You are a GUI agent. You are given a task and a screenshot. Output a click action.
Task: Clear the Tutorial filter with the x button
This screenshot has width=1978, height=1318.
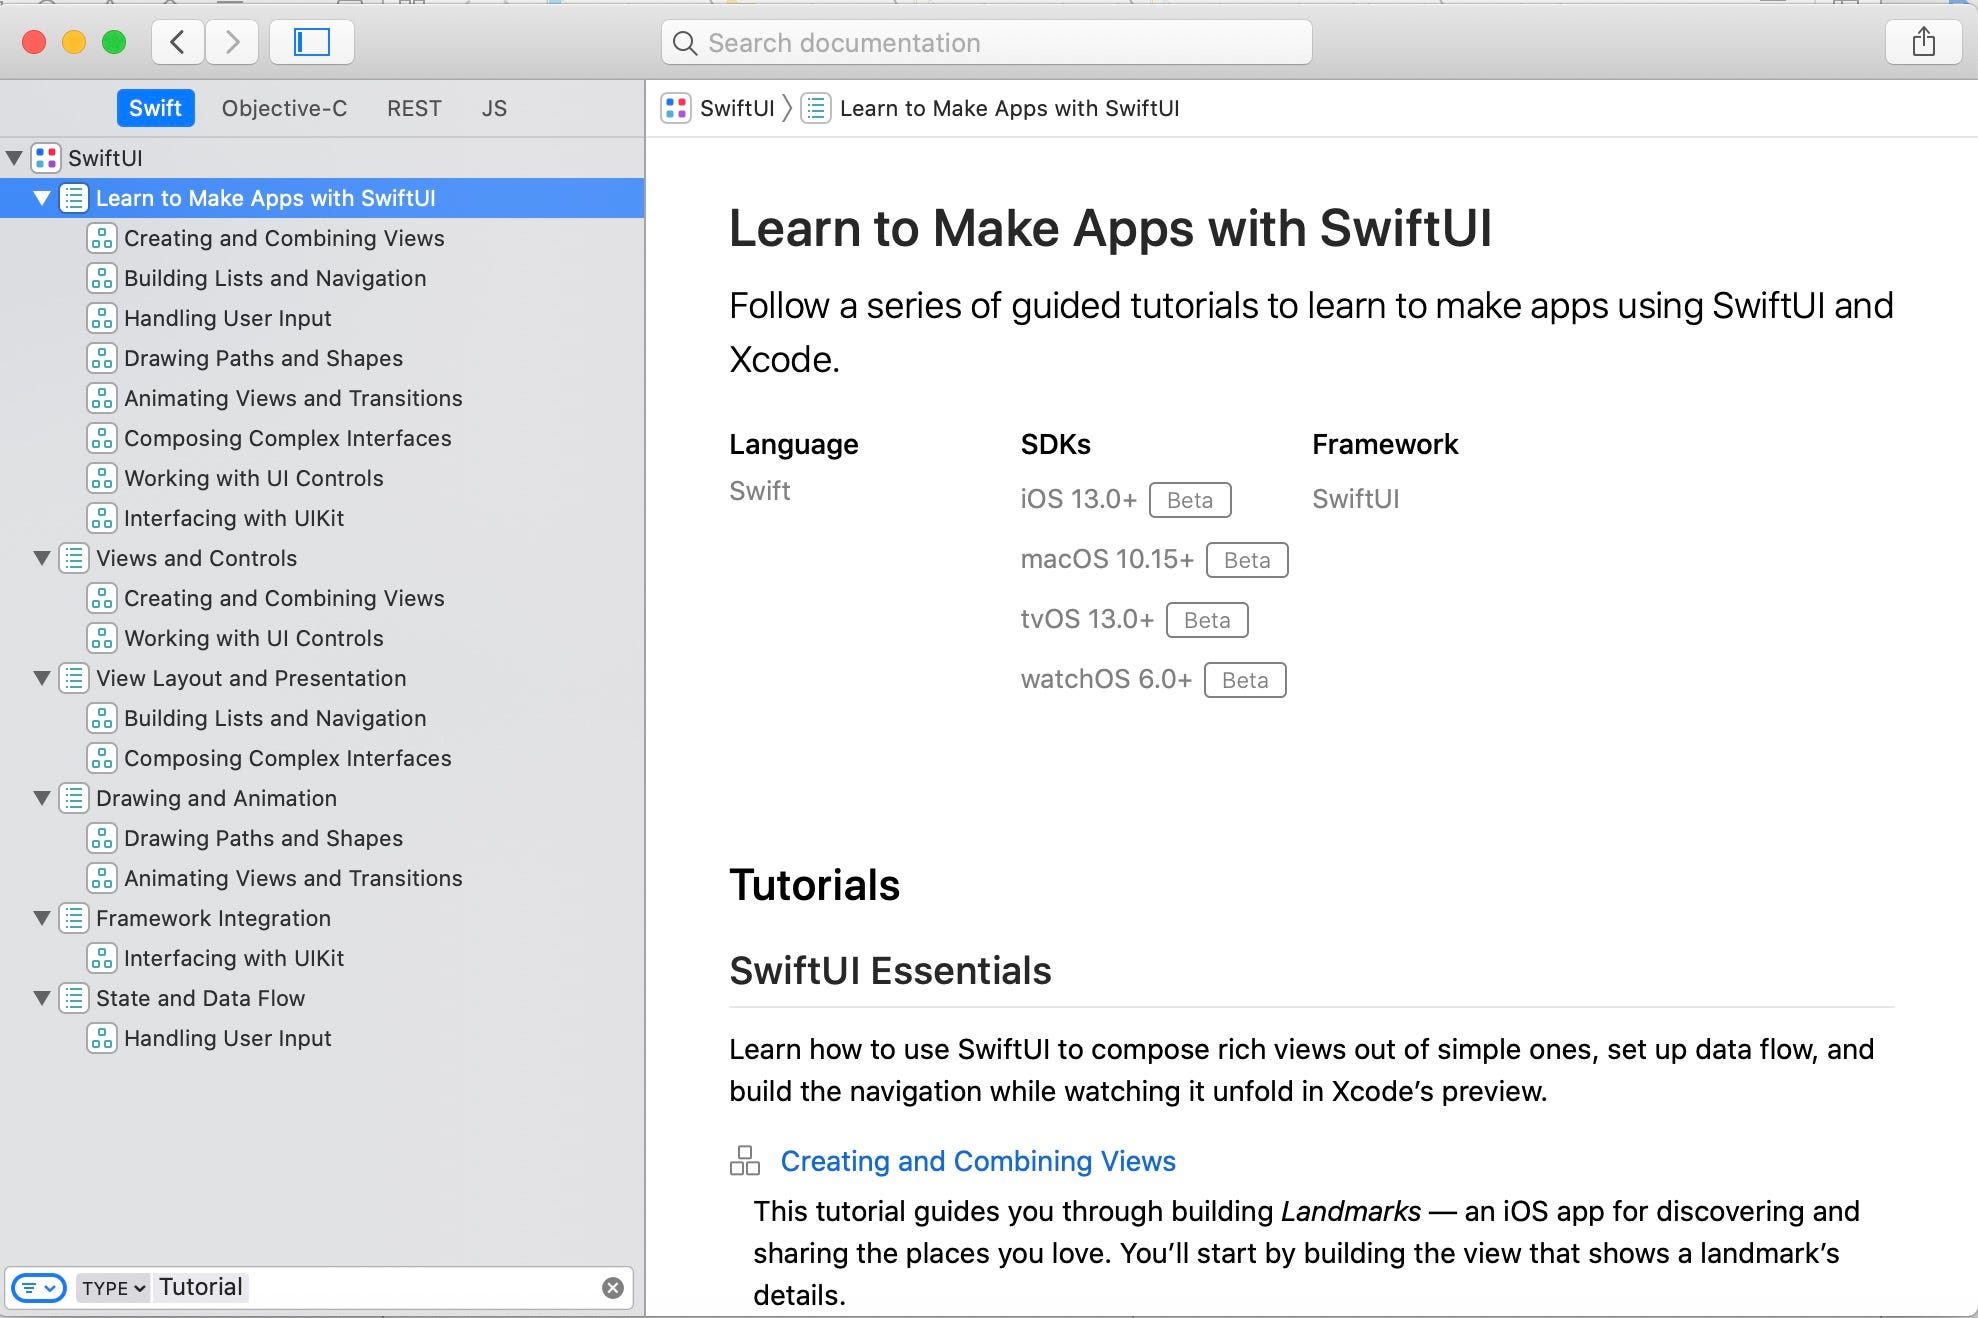pyautogui.click(x=613, y=1288)
